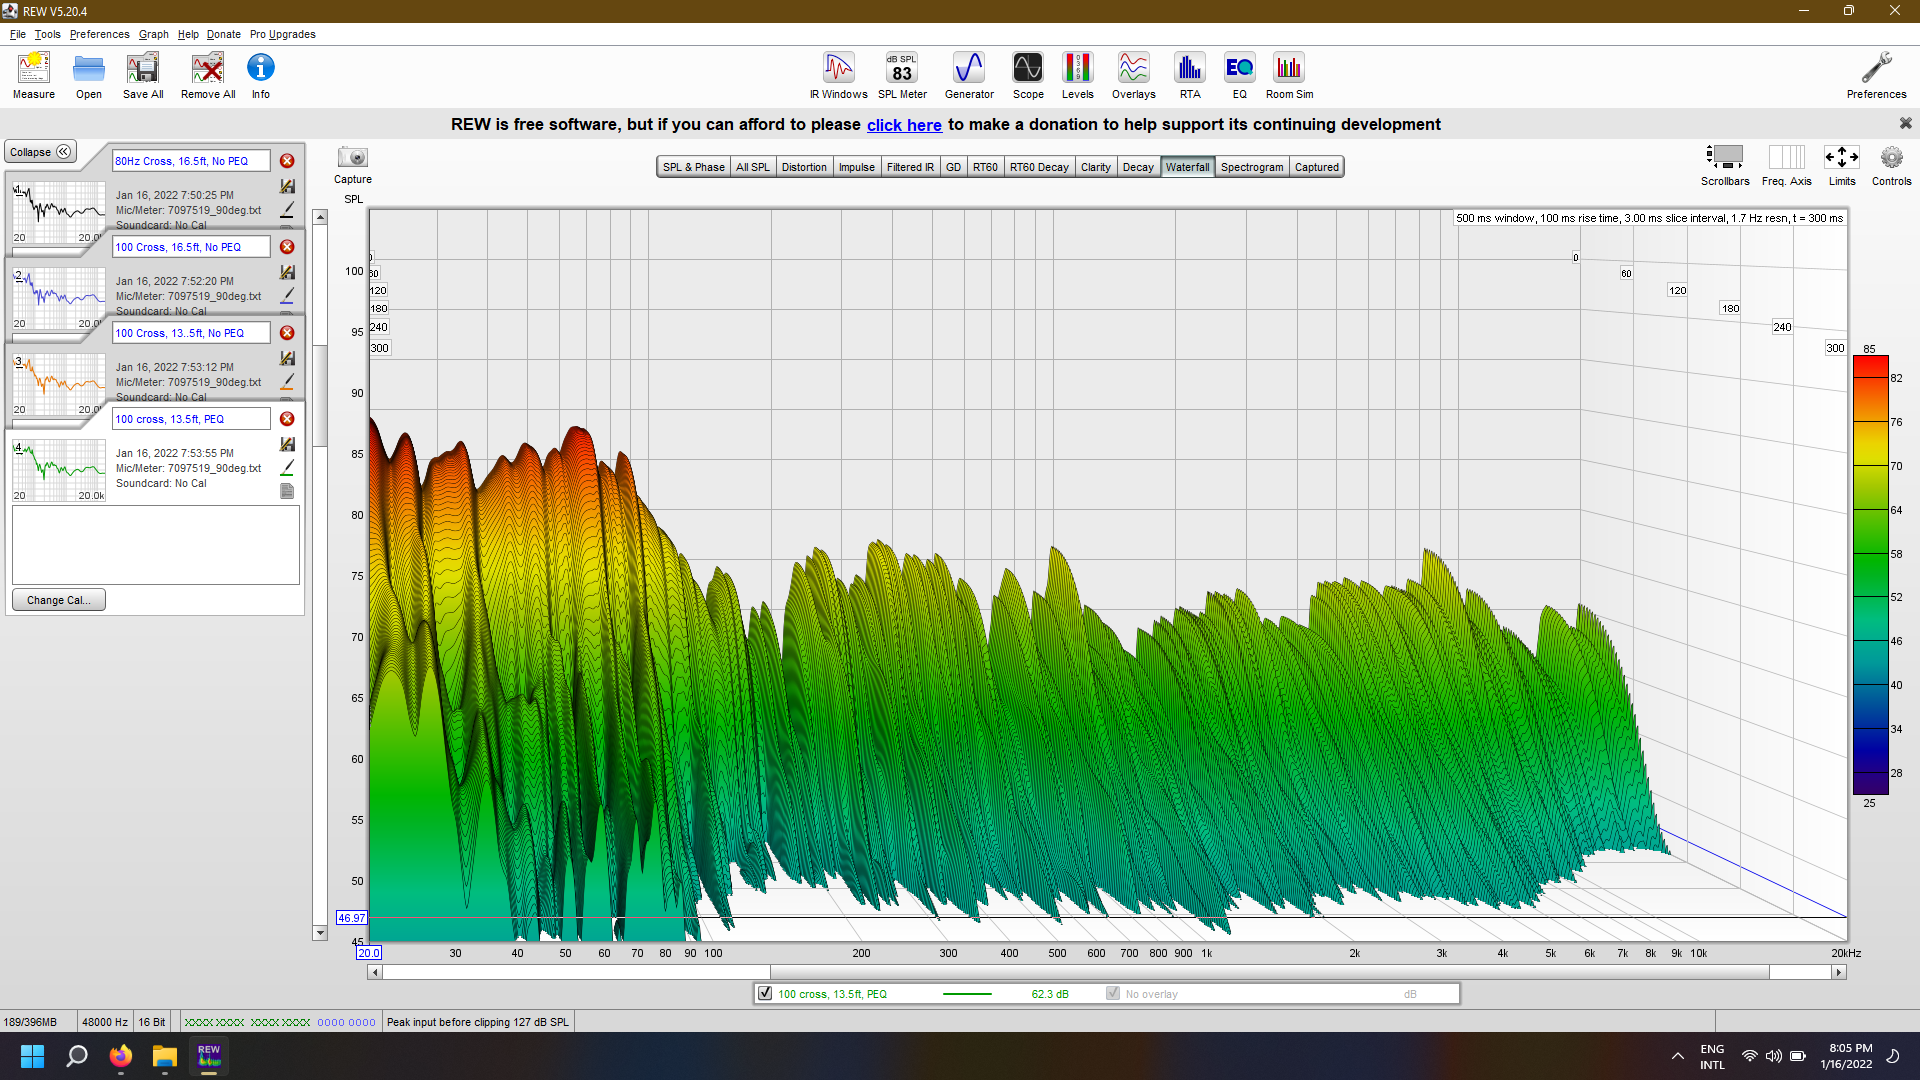
Task: Select the blue measurement 2 thumbnail
Action: 58,298
